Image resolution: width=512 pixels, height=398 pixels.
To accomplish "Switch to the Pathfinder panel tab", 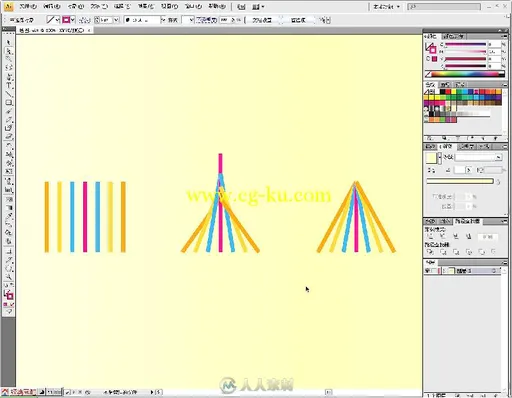I will (467, 221).
